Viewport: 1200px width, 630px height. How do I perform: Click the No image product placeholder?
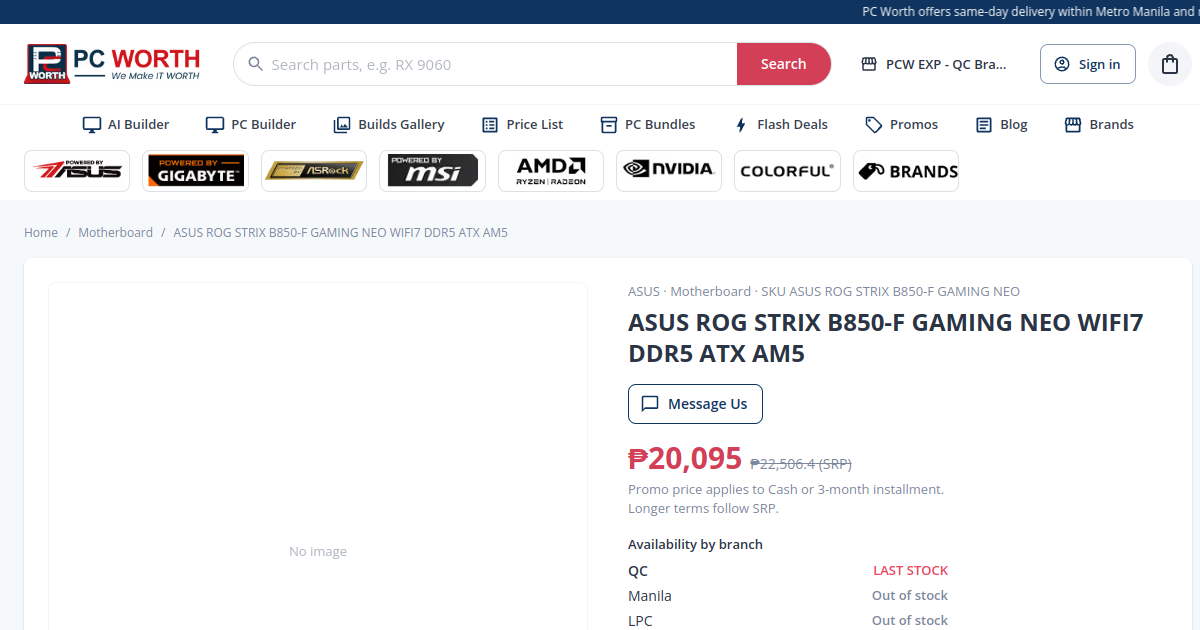318,551
